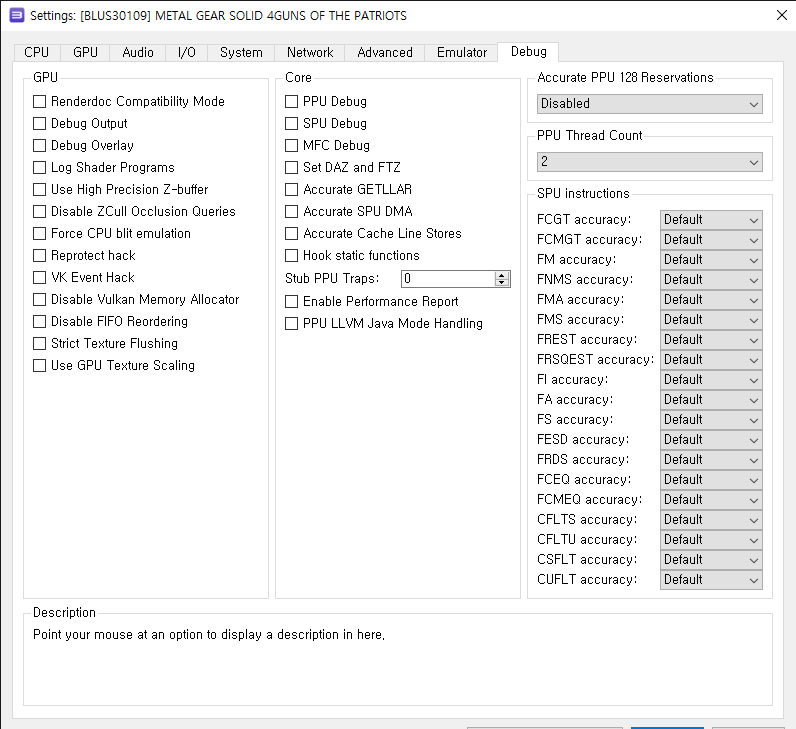796x729 pixels.
Task: Open the GPU tab
Action: pos(85,53)
